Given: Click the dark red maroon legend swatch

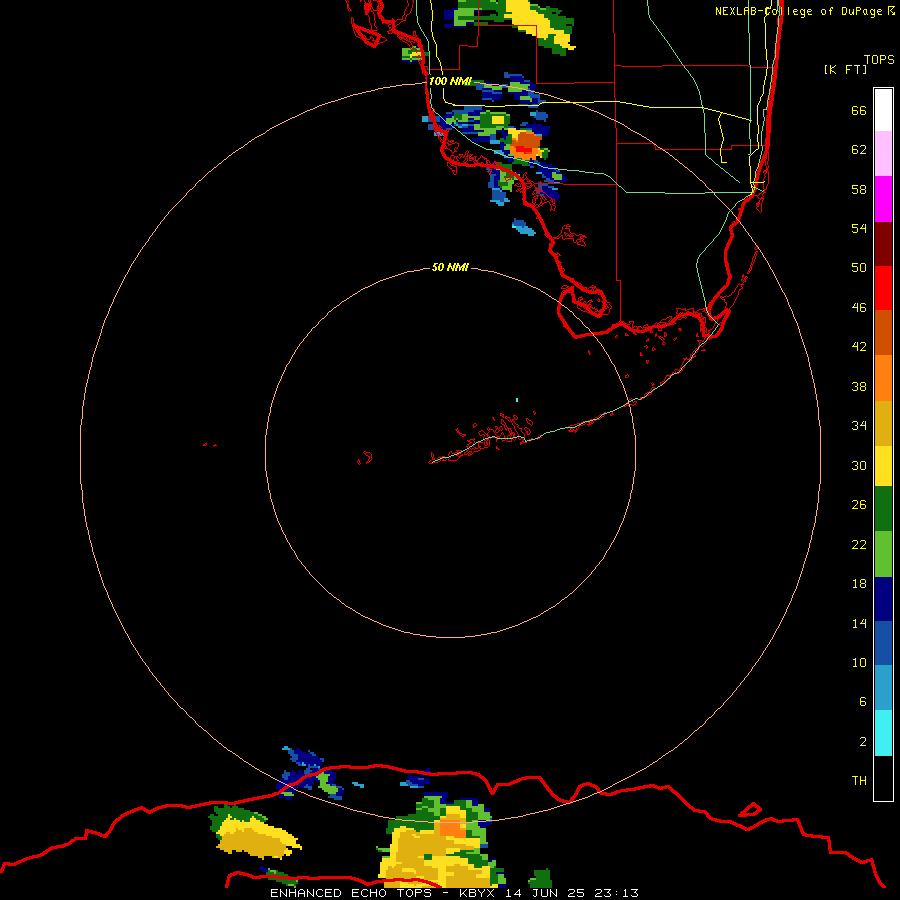Looking at the screenshot, I should point(883,243).
